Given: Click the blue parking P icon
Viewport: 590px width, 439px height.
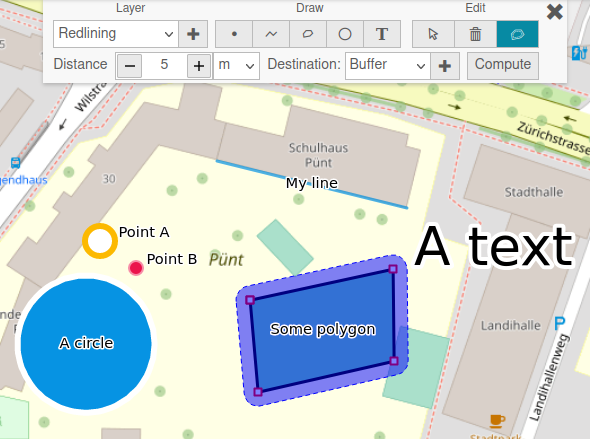Looking at the screenshot, I should (560, 323).
